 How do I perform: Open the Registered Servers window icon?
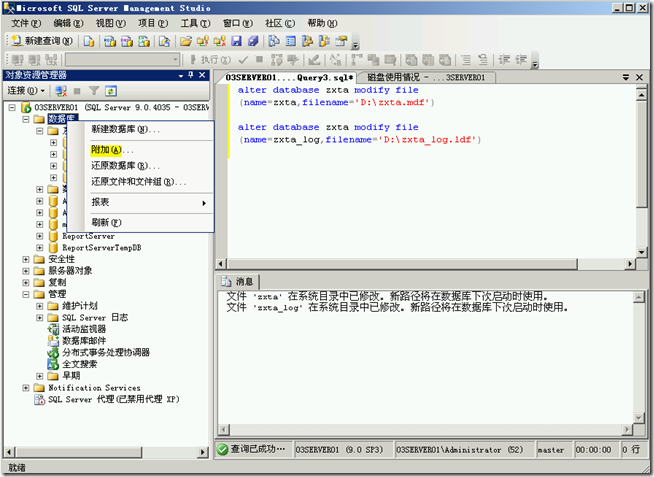click(x=274, y=41)
